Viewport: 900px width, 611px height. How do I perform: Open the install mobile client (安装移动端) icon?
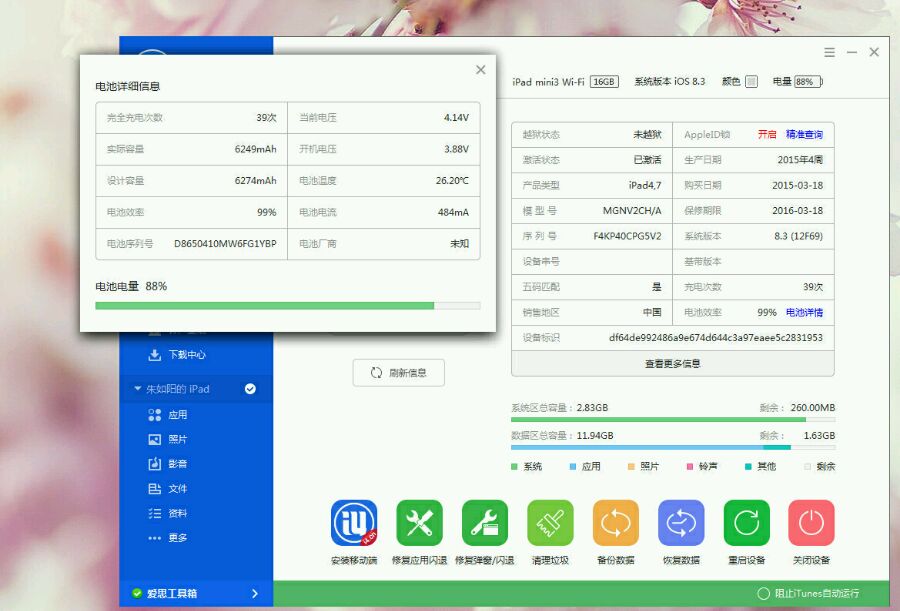pos(354,523)
